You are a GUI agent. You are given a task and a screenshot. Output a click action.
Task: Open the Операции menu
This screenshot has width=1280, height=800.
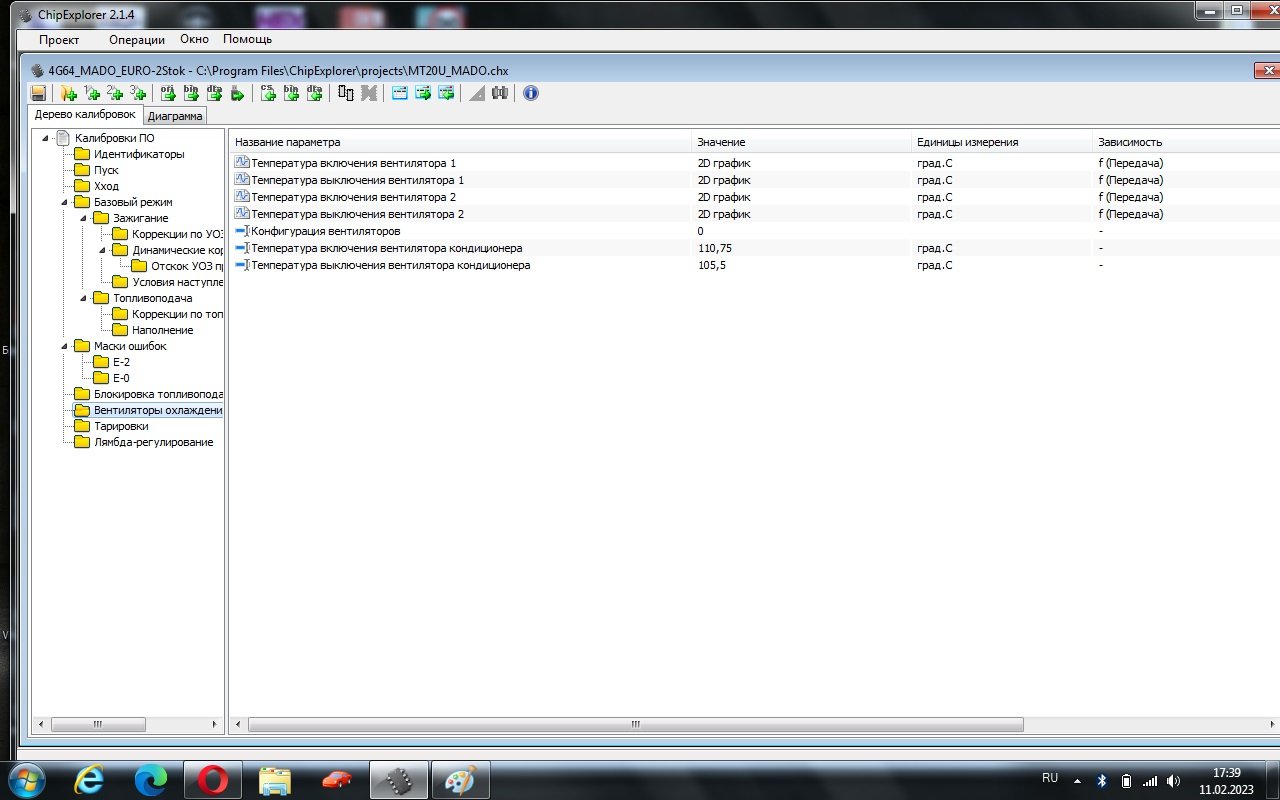137,40
